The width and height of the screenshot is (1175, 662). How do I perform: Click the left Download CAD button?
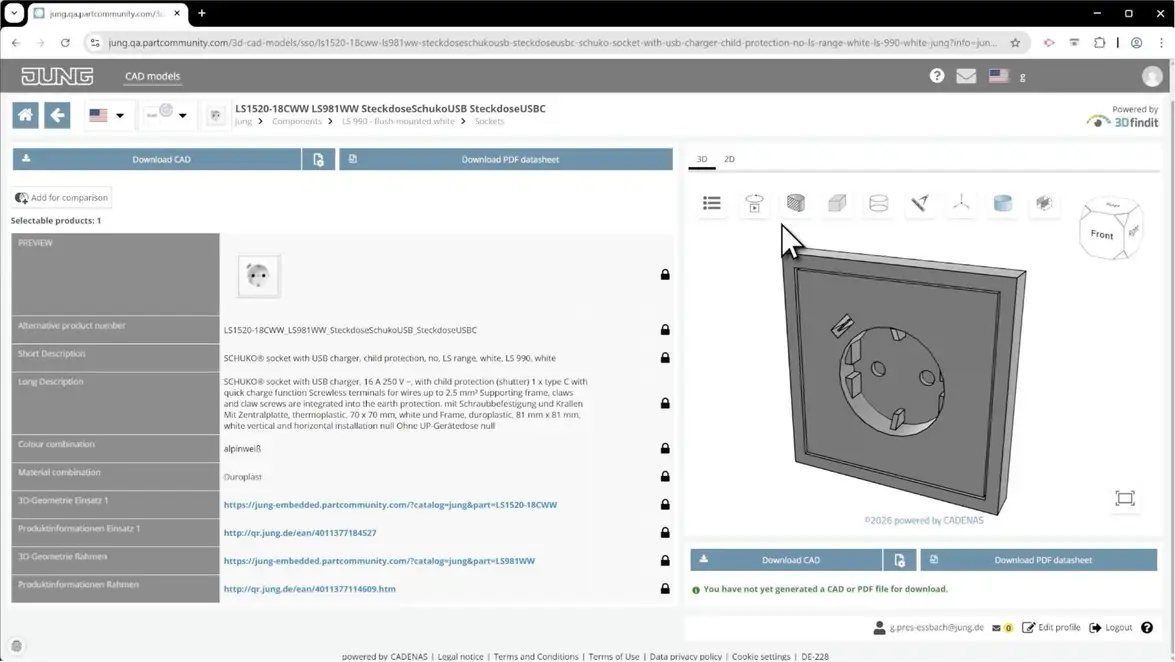coord(157,159)
